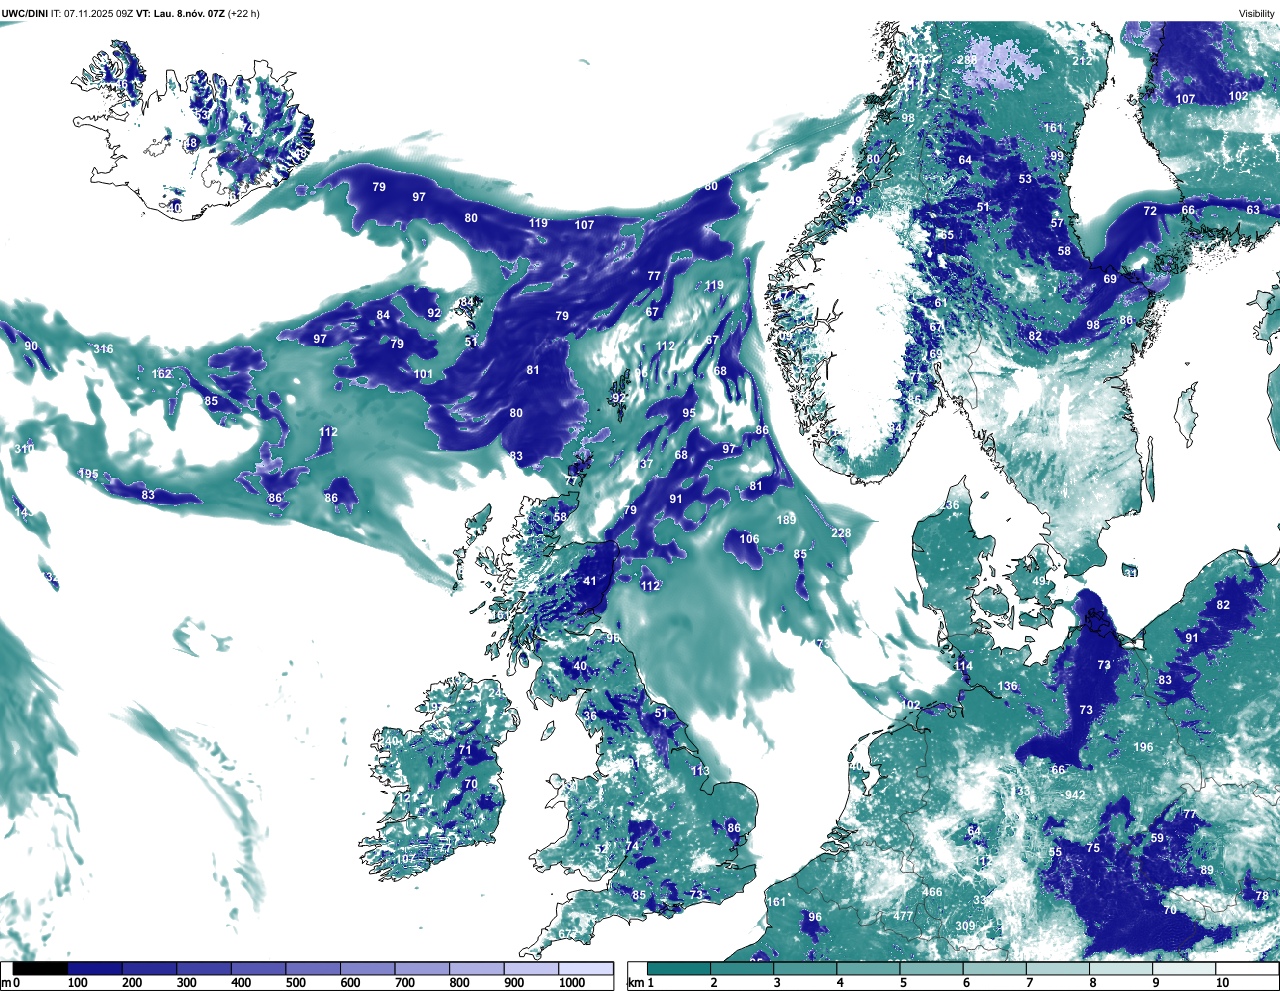The height and width of the screenshot is (991, 1280).
Task: Click the map value '78'
Action: [x=1261, y=896]
